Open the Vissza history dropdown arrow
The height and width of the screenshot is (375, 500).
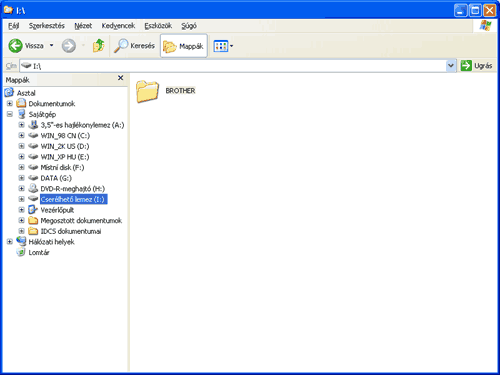point(52,45)
